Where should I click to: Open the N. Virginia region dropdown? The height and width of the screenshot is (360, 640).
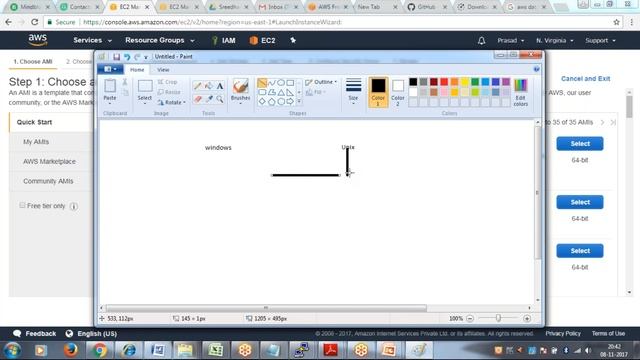click(555, 40)
